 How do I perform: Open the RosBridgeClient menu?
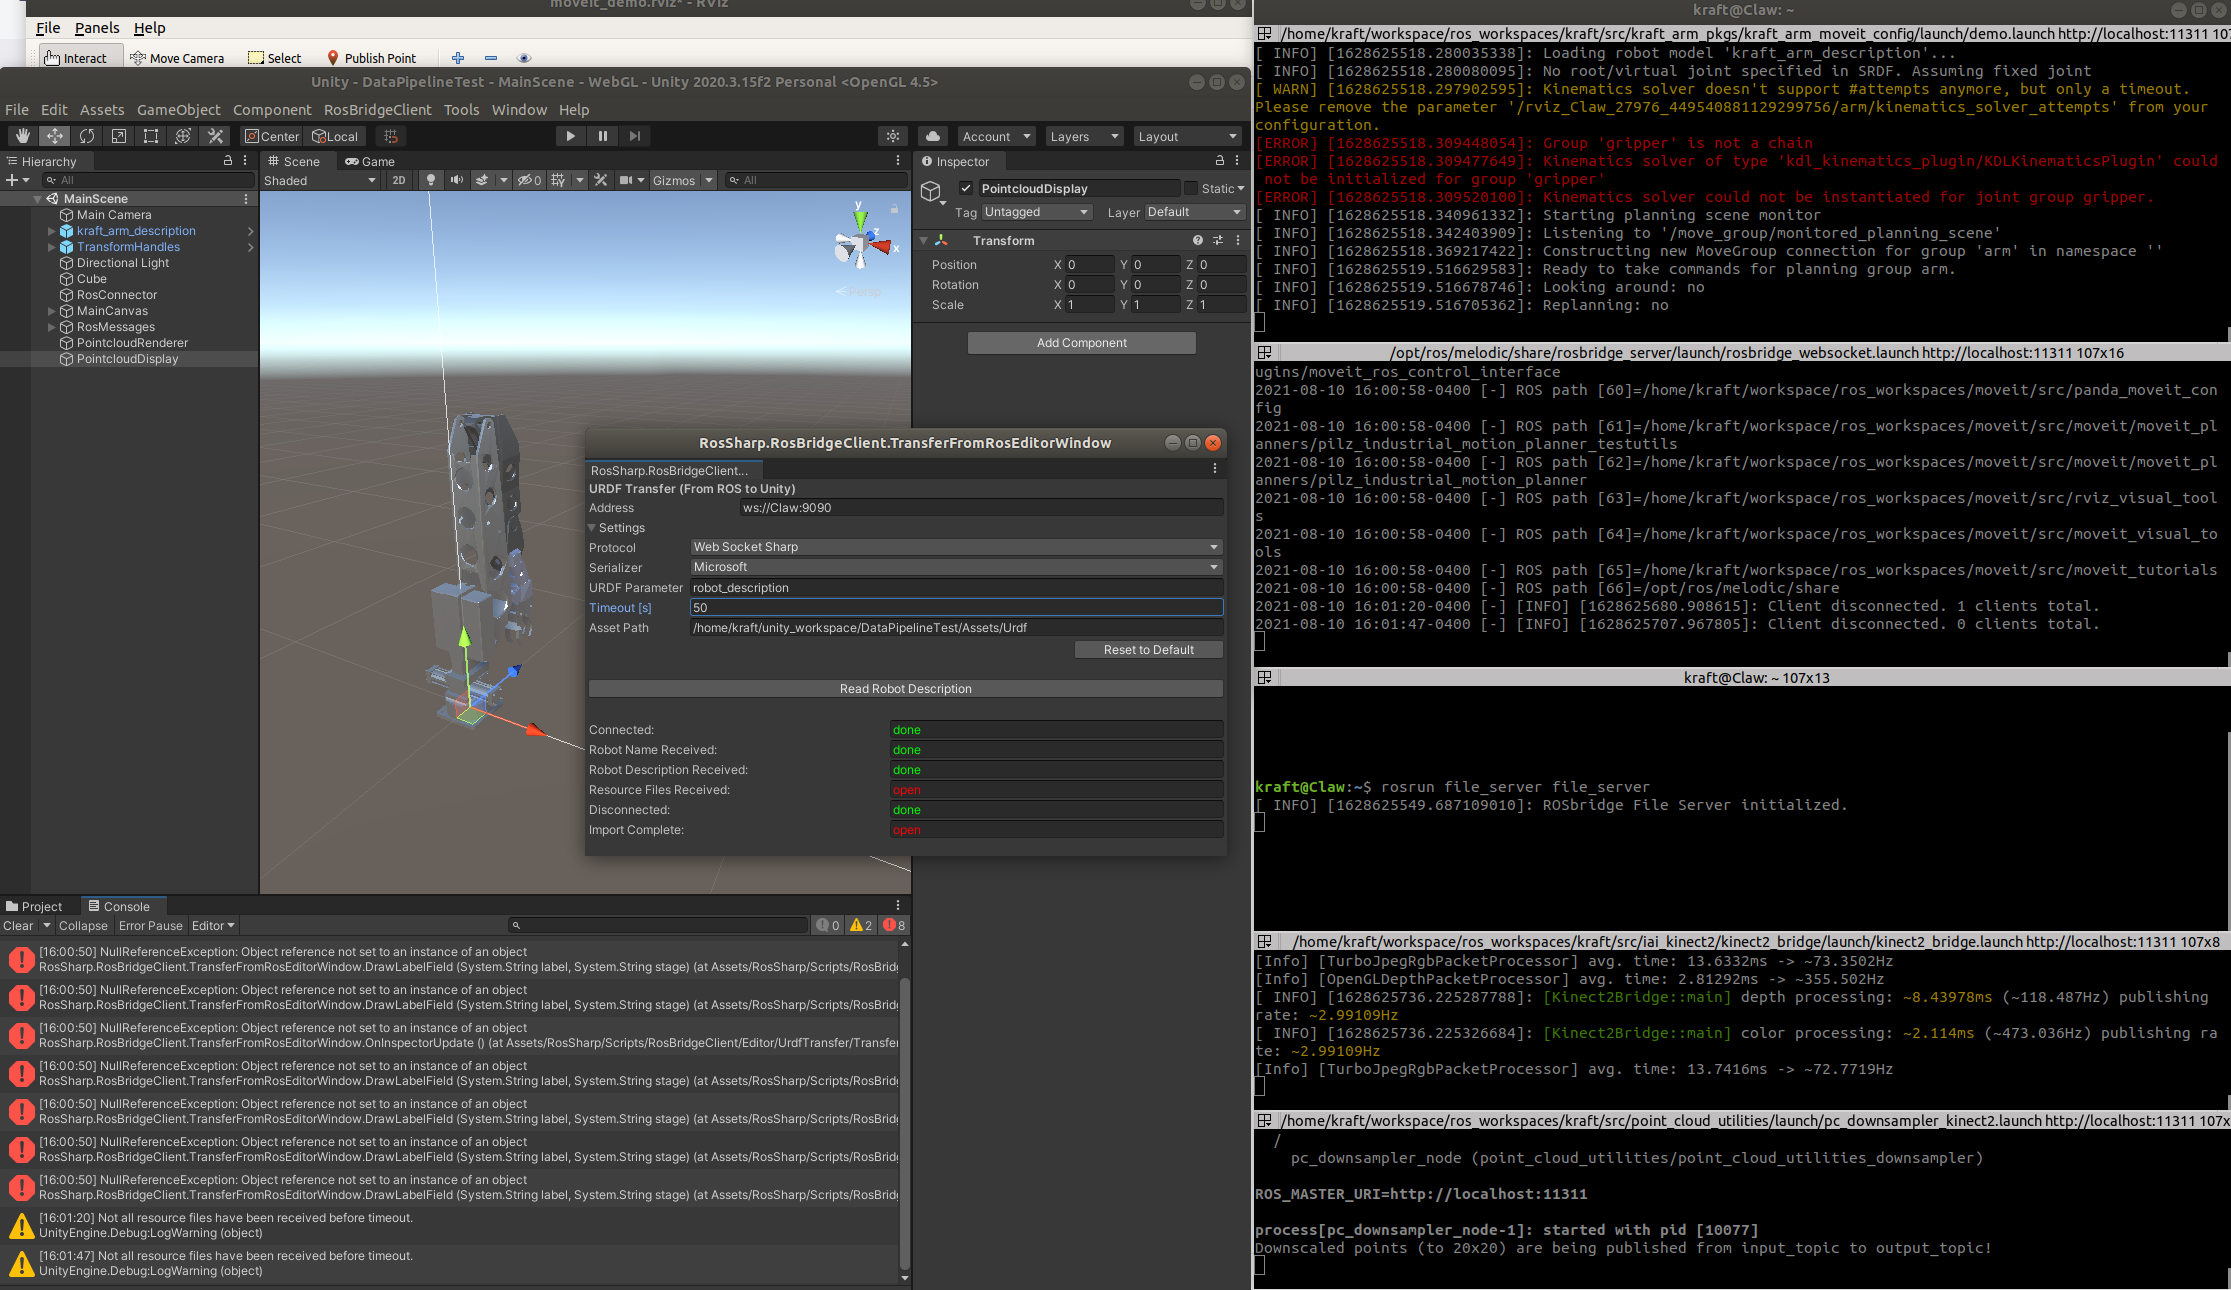coord(378,110)
